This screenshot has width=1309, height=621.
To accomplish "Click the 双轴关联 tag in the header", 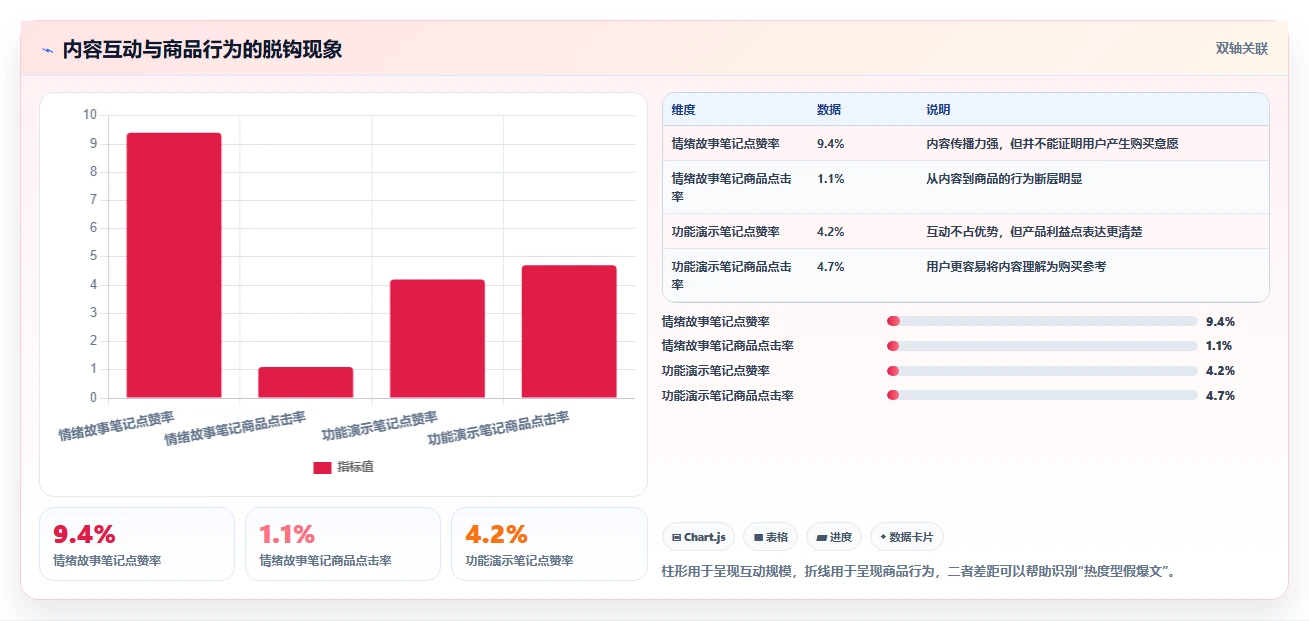I will click(1242, 49).
